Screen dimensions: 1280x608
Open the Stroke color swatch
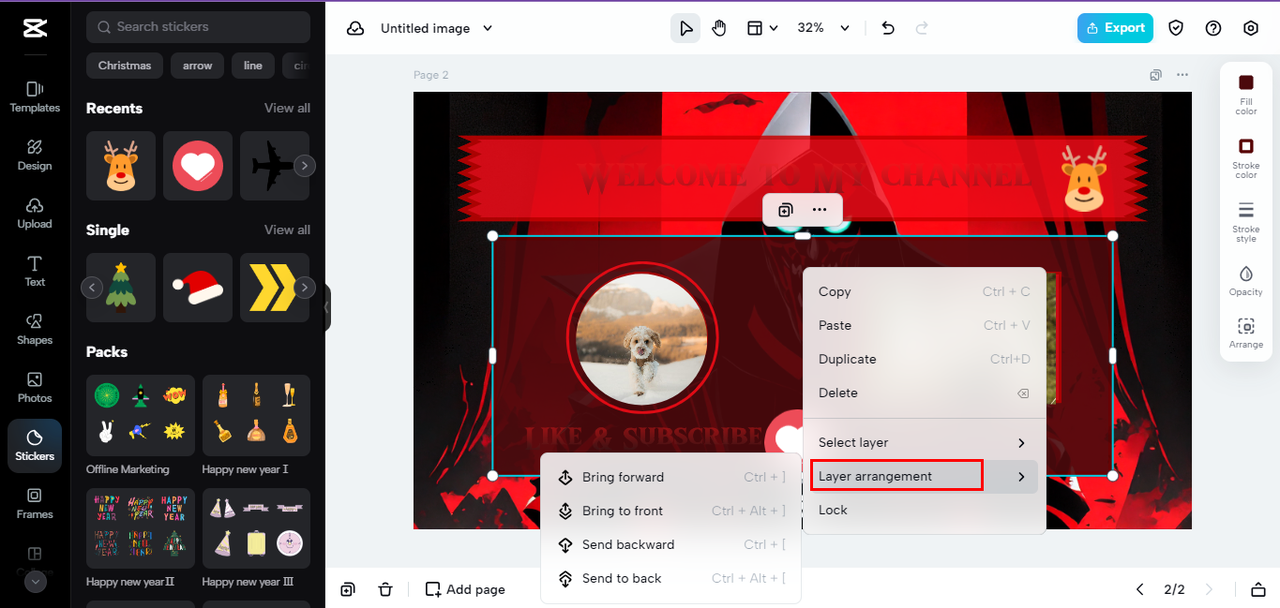1246,157
